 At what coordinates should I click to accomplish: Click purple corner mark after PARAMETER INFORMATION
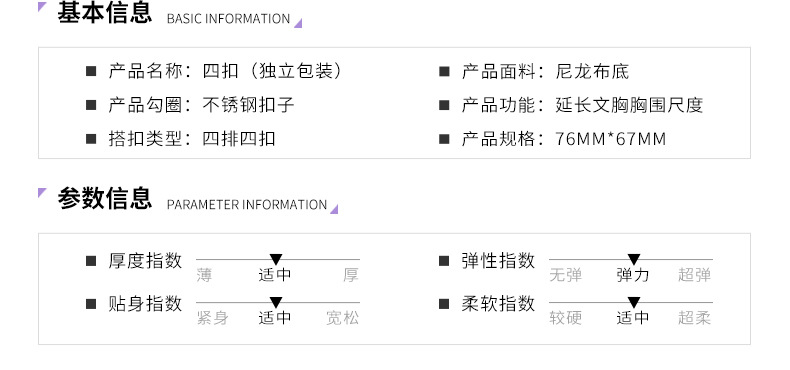click(x=334, y=209)
